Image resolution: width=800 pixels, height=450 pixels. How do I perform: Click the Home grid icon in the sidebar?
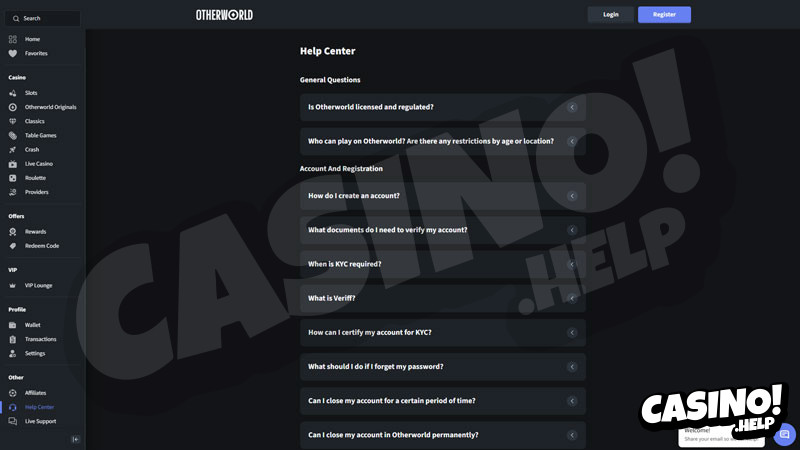pyautogui.click(x=13, y=39)
